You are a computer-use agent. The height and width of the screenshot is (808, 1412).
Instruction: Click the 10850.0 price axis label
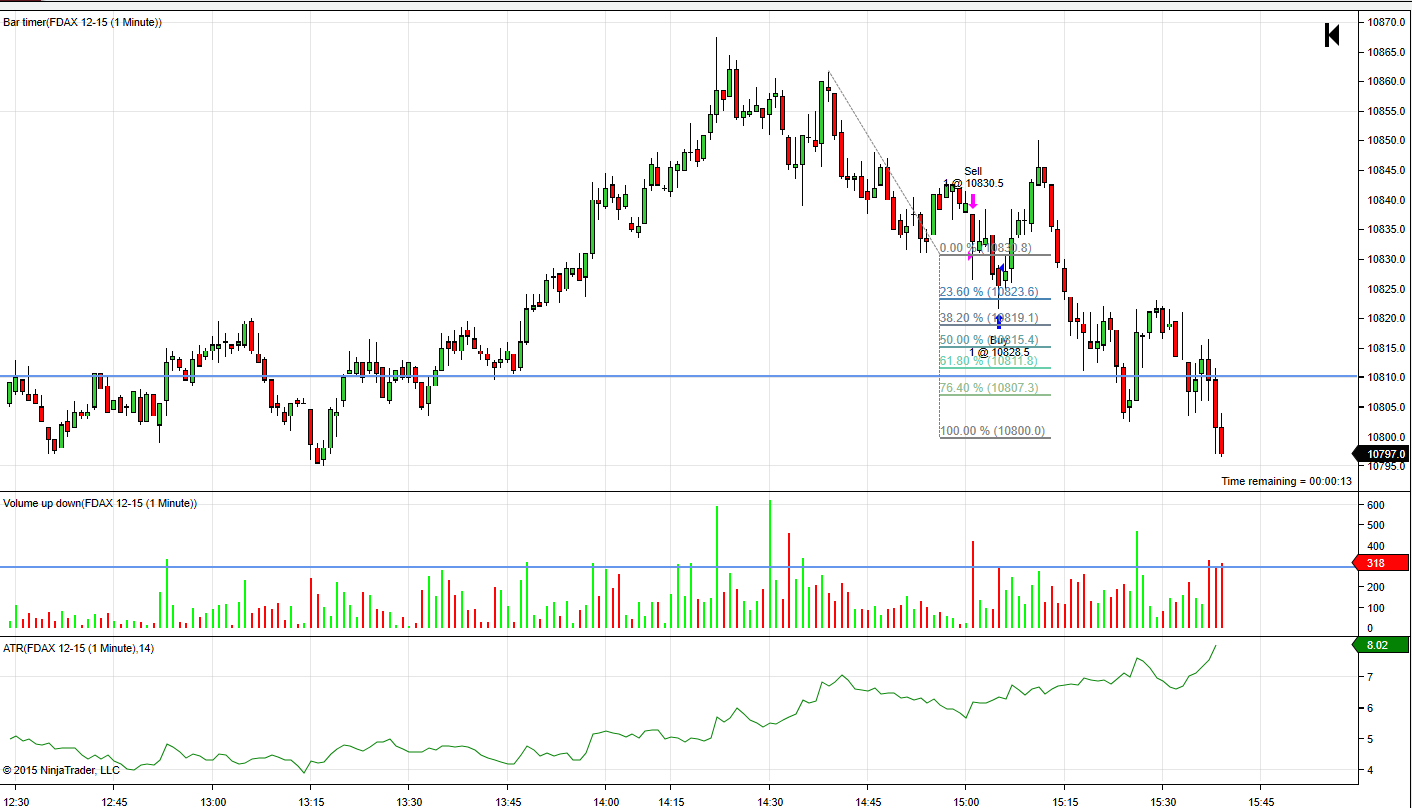click(1387, 141)
